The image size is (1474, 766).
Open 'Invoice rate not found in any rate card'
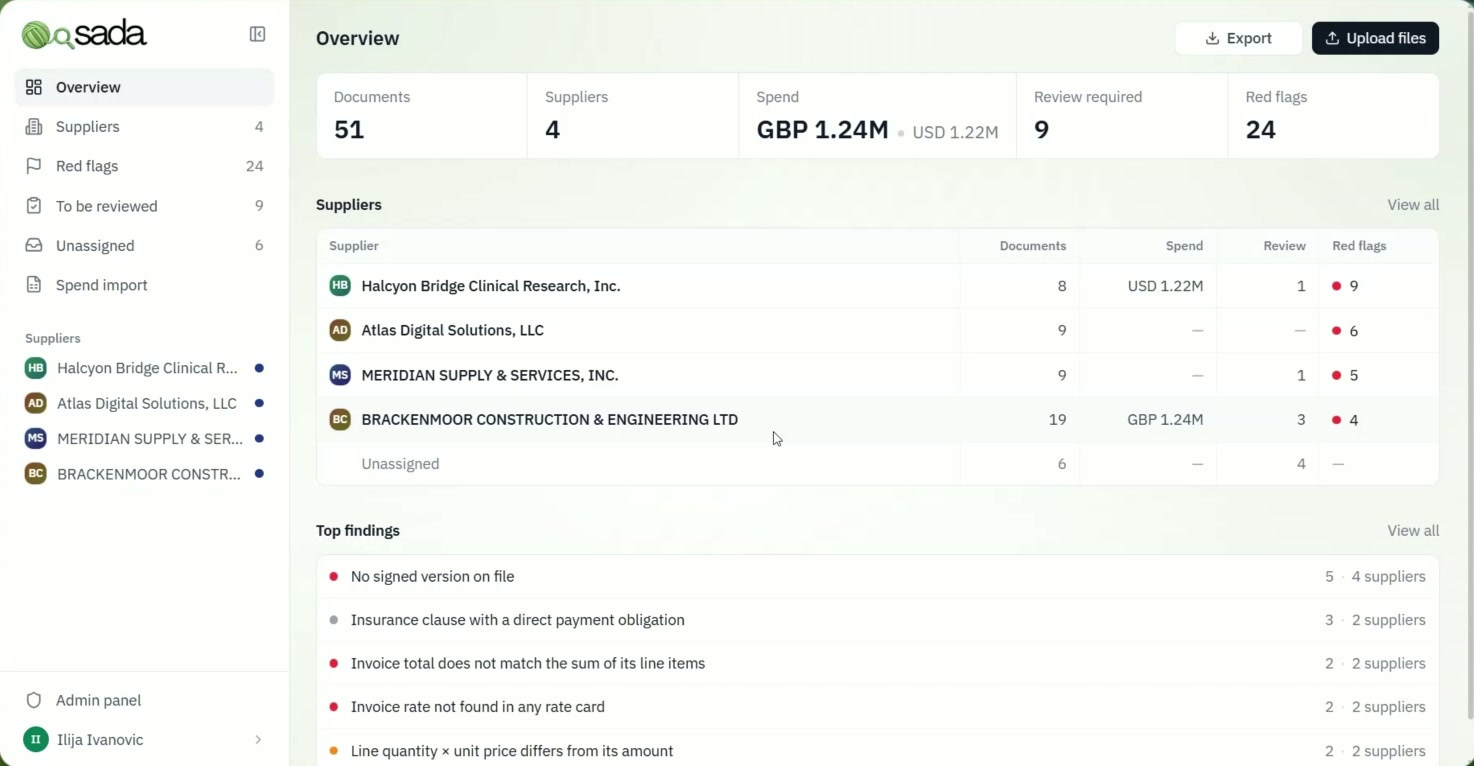(878, 707)
